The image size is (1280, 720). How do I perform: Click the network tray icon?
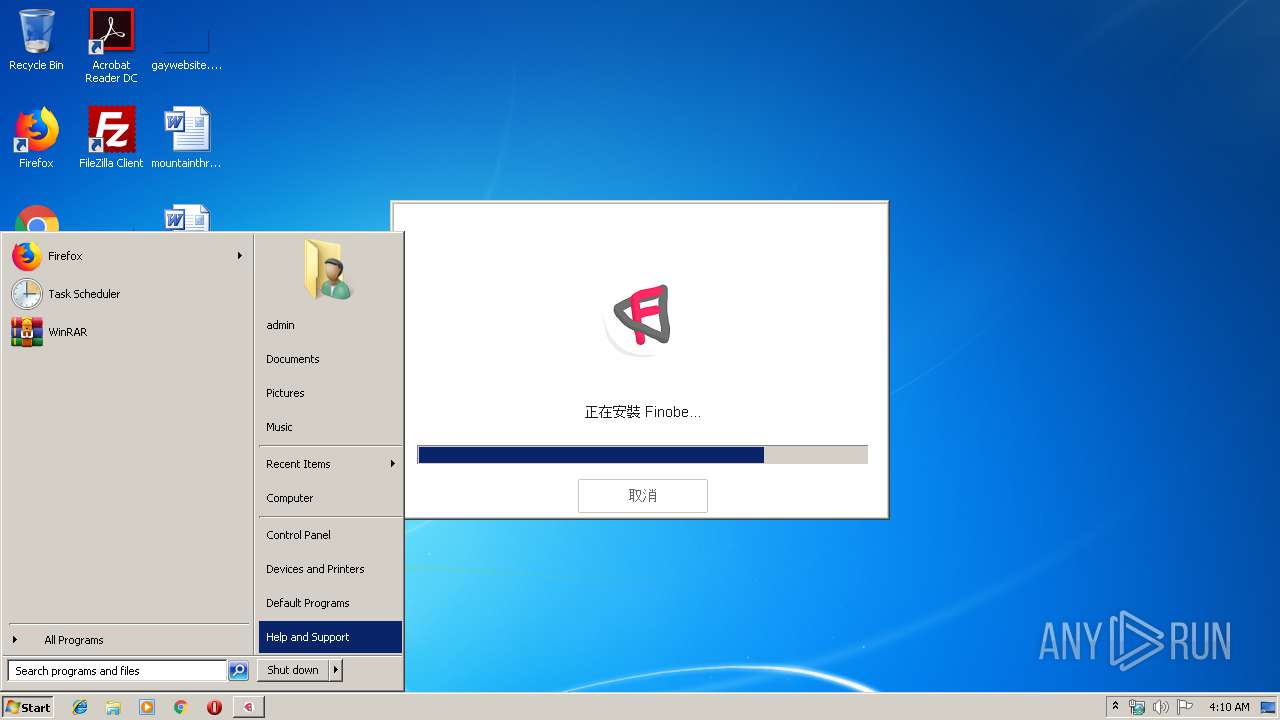pos(1137,707)
